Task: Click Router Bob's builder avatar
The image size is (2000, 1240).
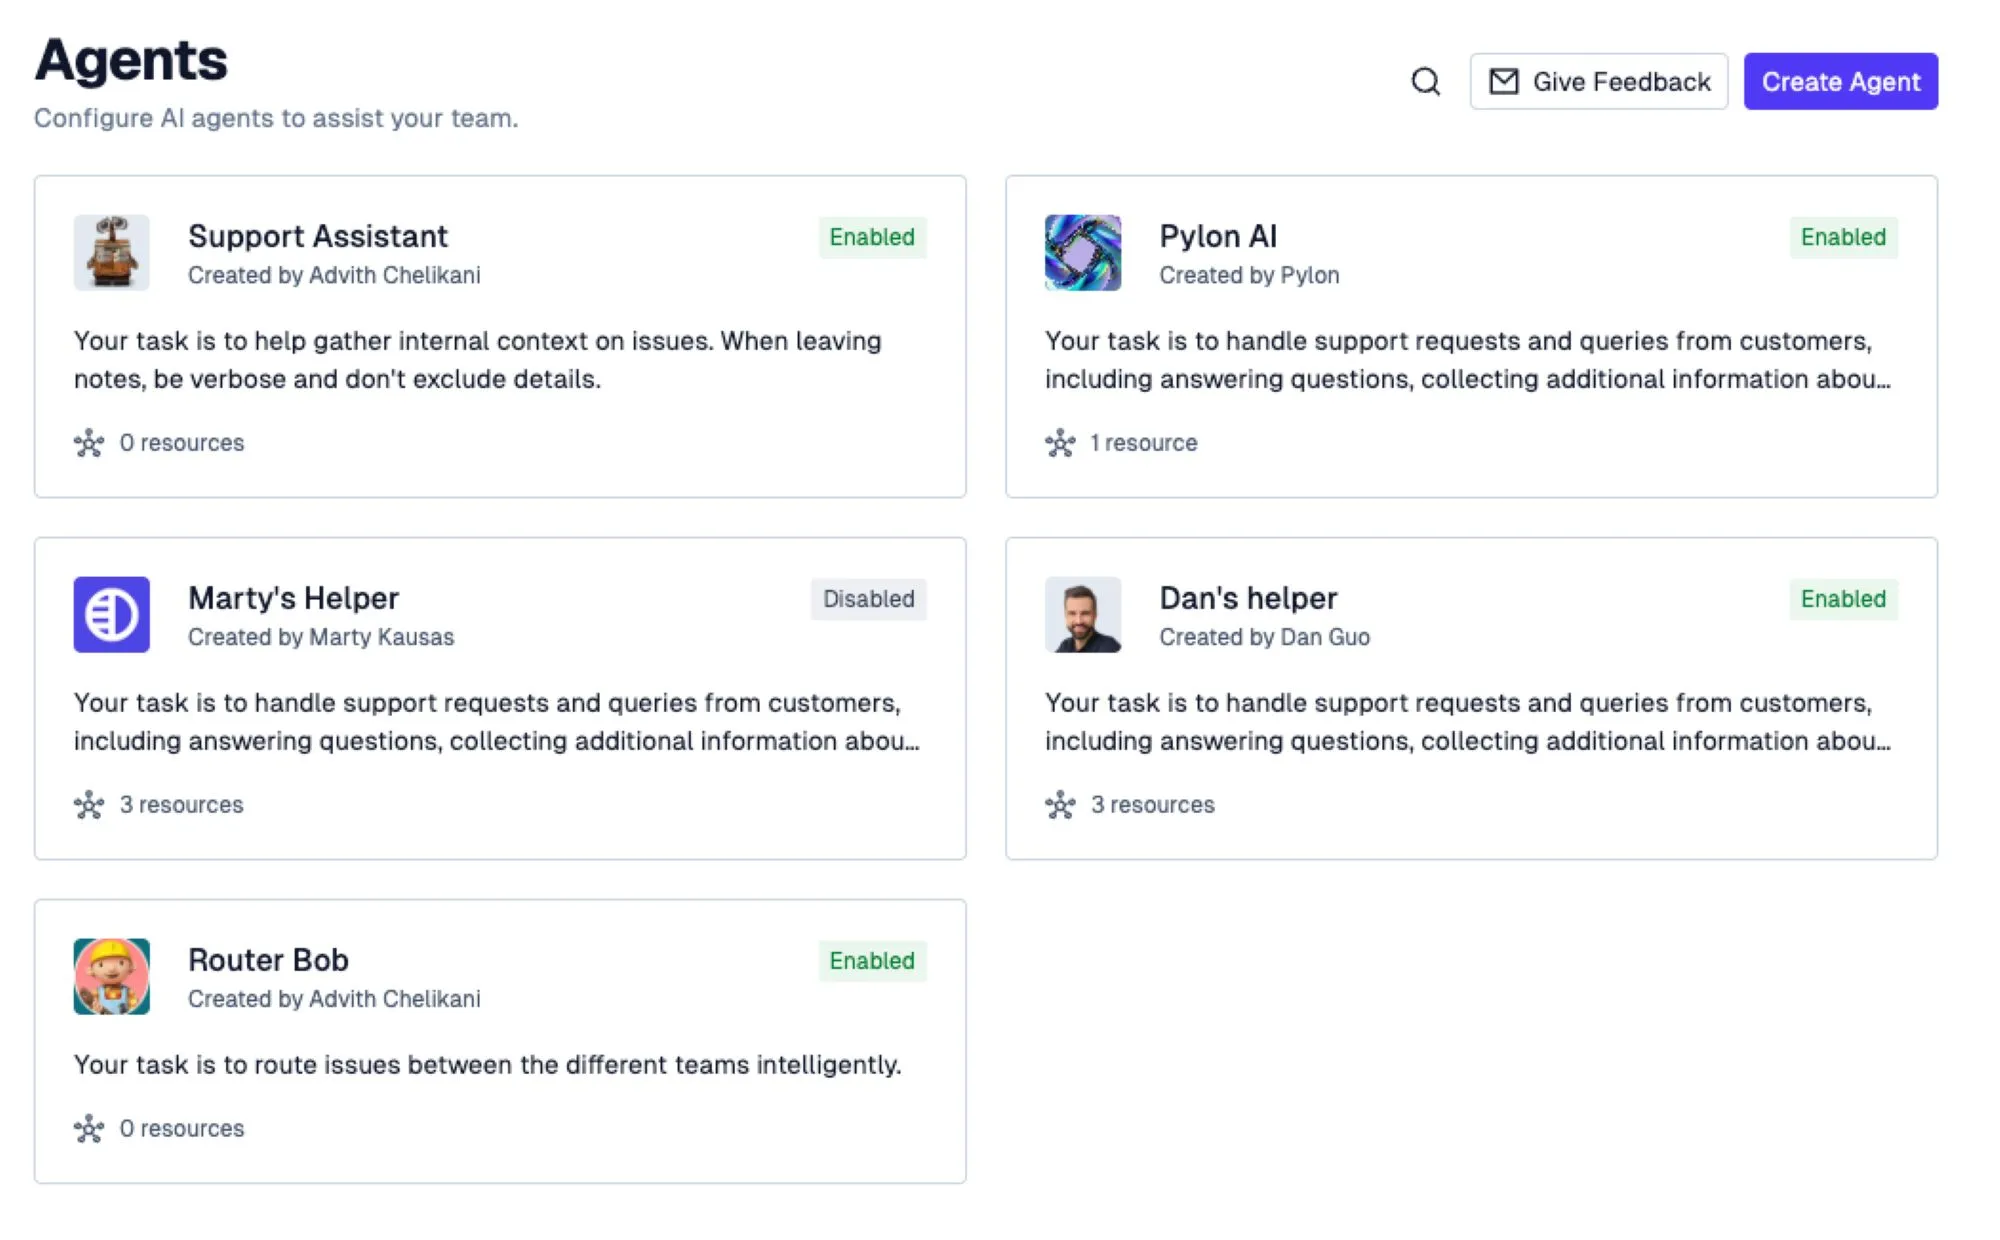Action: coord(112,976)
